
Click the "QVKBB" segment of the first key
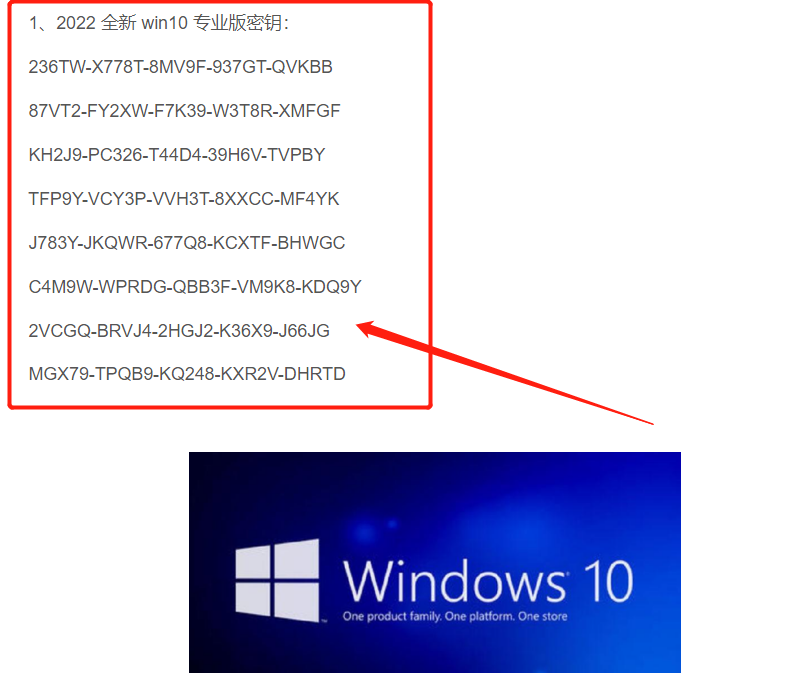click(302, 67)
